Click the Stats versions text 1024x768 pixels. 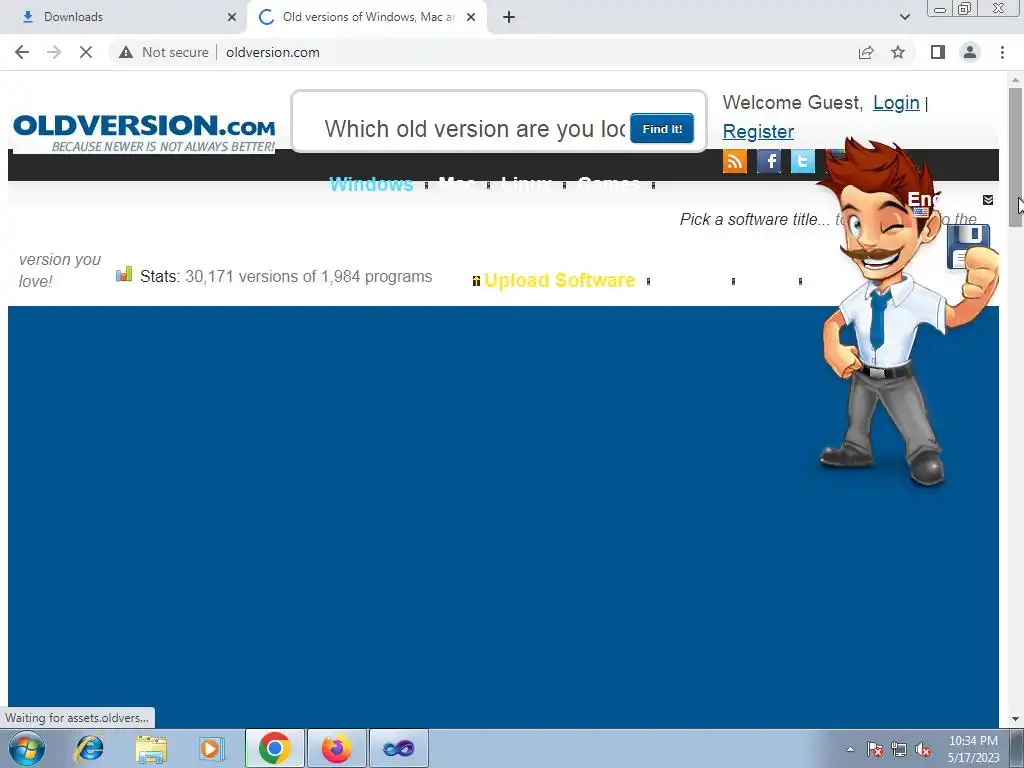pos(286,276)
